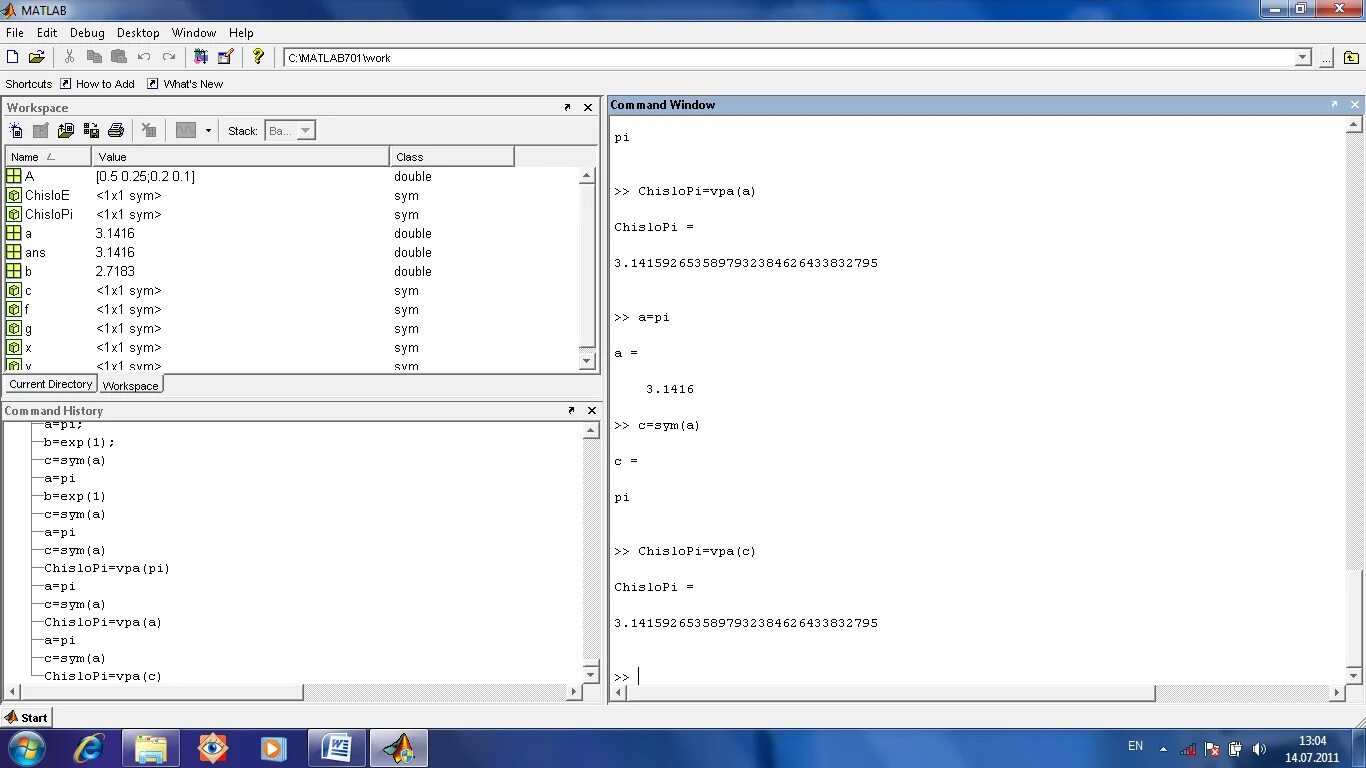Sort workspace by Value column header
Image resolution: width=1366 pixels, height=768 pixels.
(240, 157)
